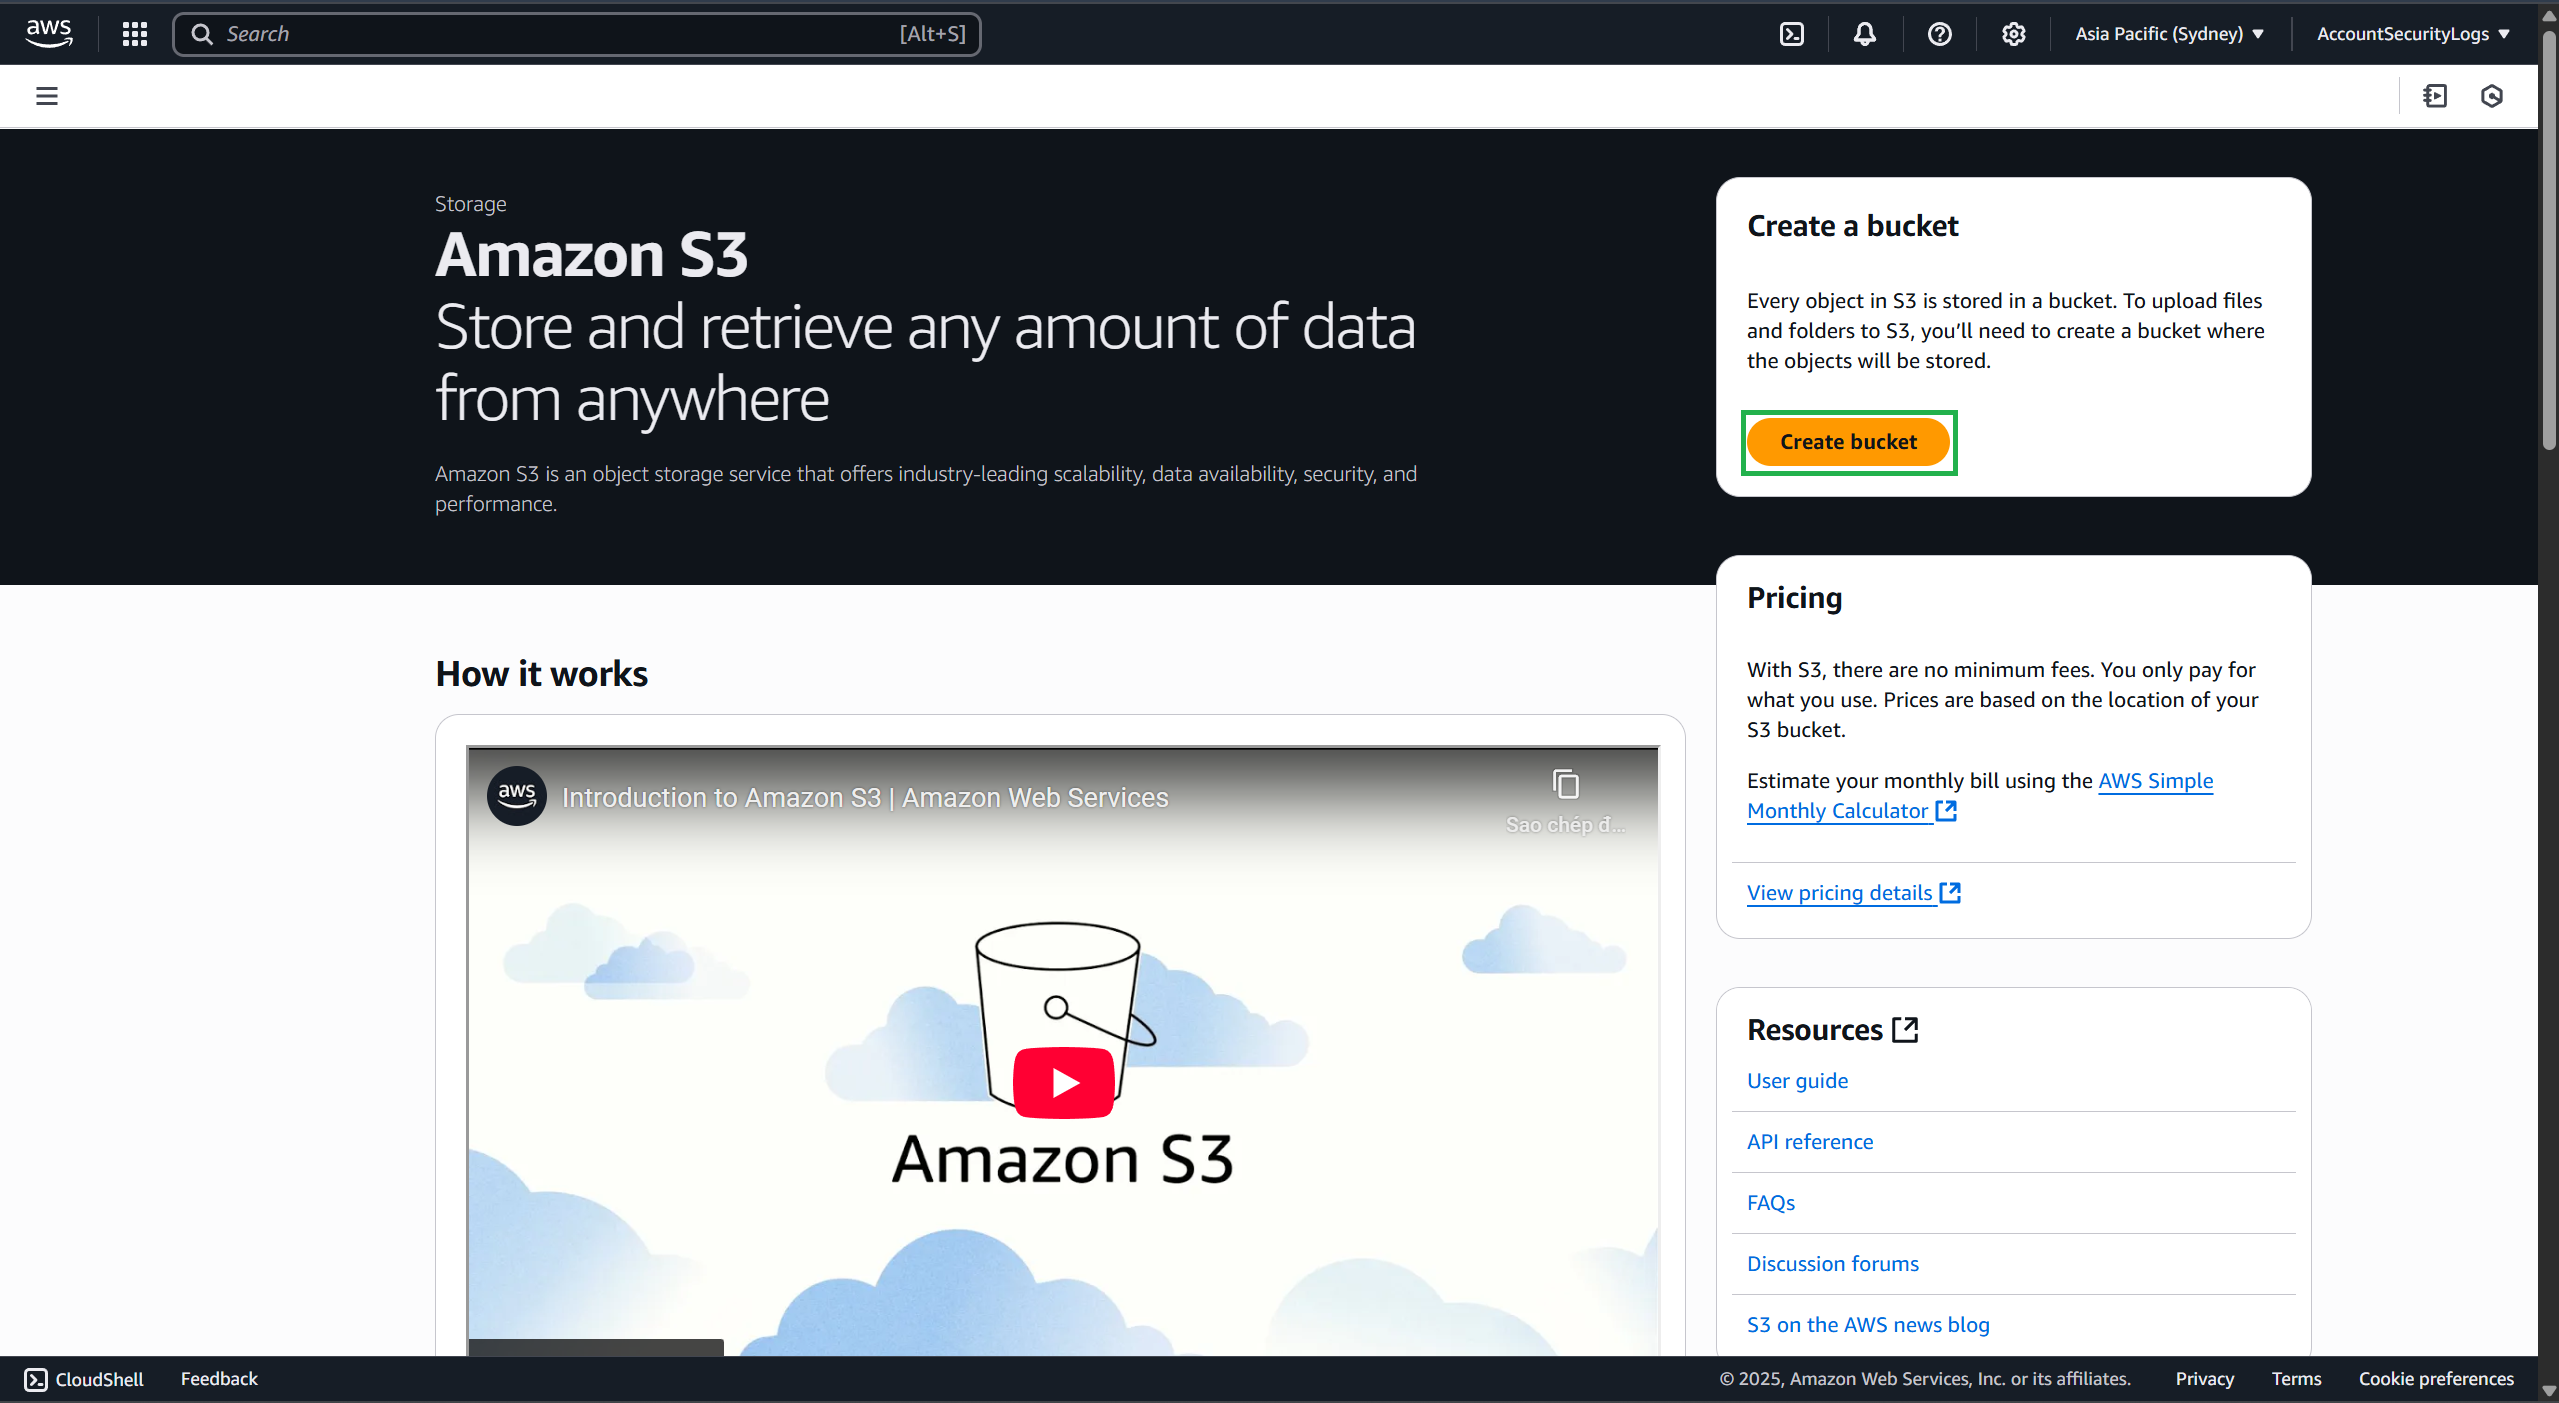Open the tutorials notebook icon below the toolbar
This screenshot has height=1403, width=2559.
(x=2435, y=95)
